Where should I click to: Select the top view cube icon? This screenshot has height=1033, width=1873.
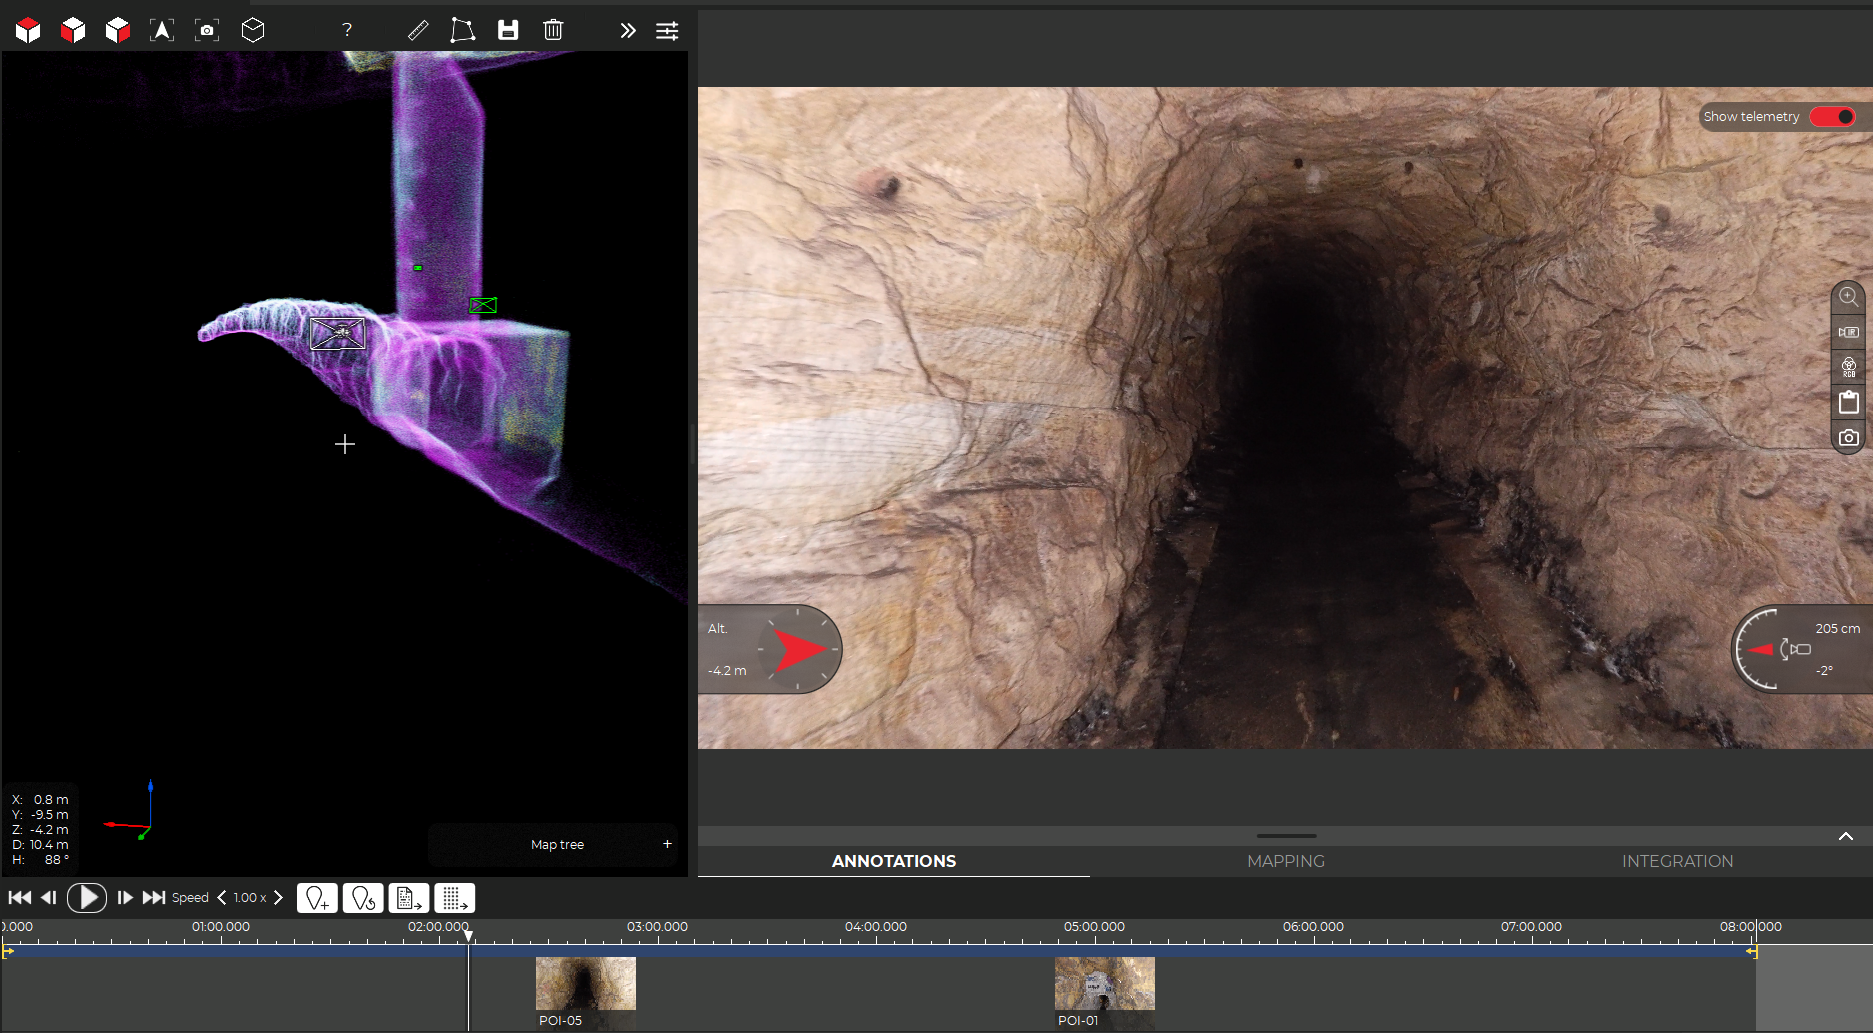28,30
